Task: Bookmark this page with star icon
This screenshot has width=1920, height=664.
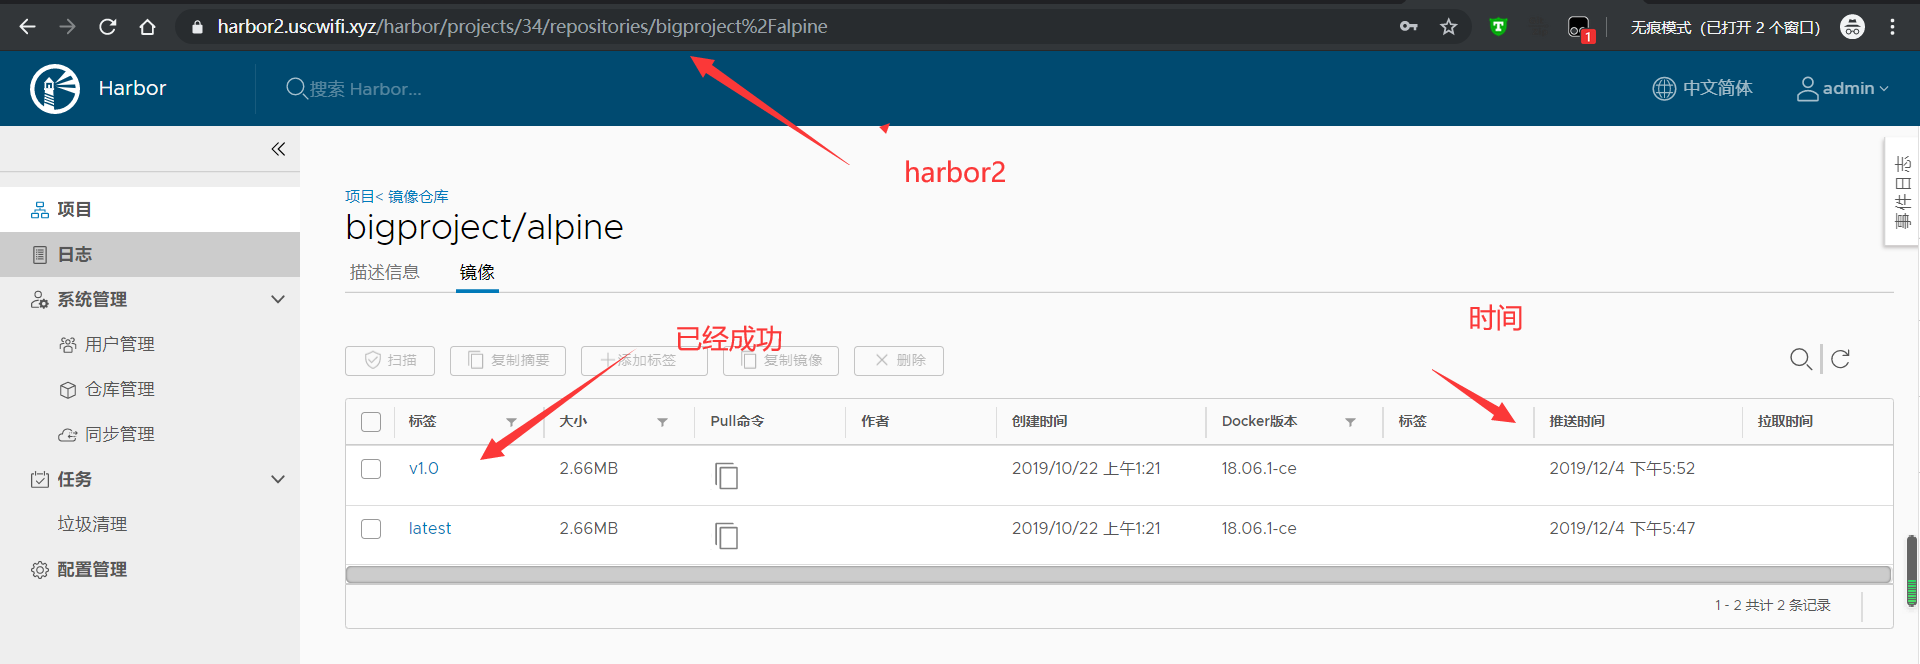Action: [x=1449, y=27]
